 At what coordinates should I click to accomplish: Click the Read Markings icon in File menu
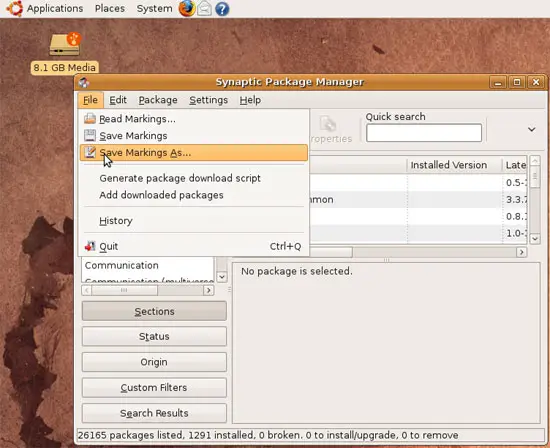[90, 119]
